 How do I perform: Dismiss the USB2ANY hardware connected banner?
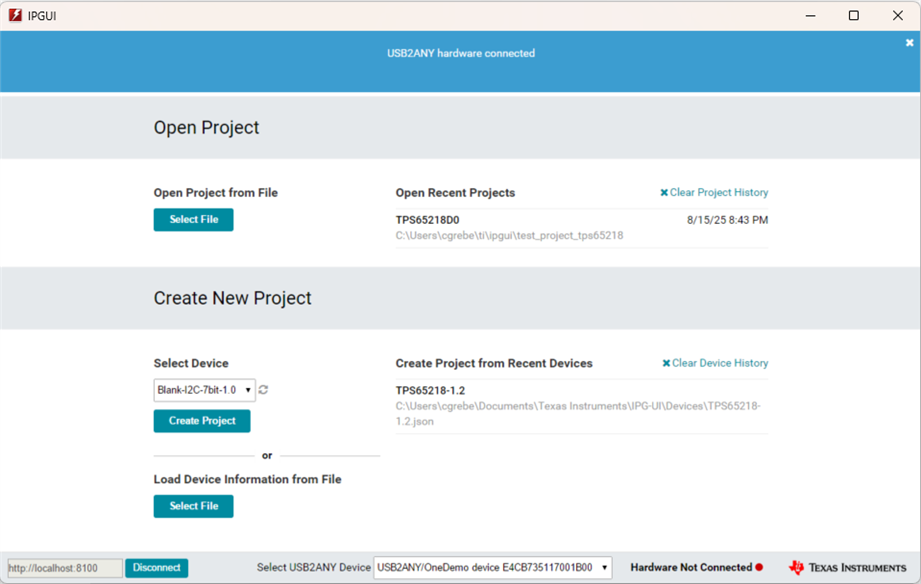[909, 43]
